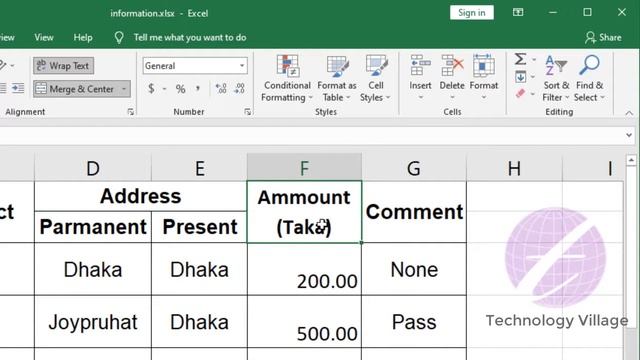This screenshot has width=640, height=360.
Task: Click the Share button
Action: point(603,38)
